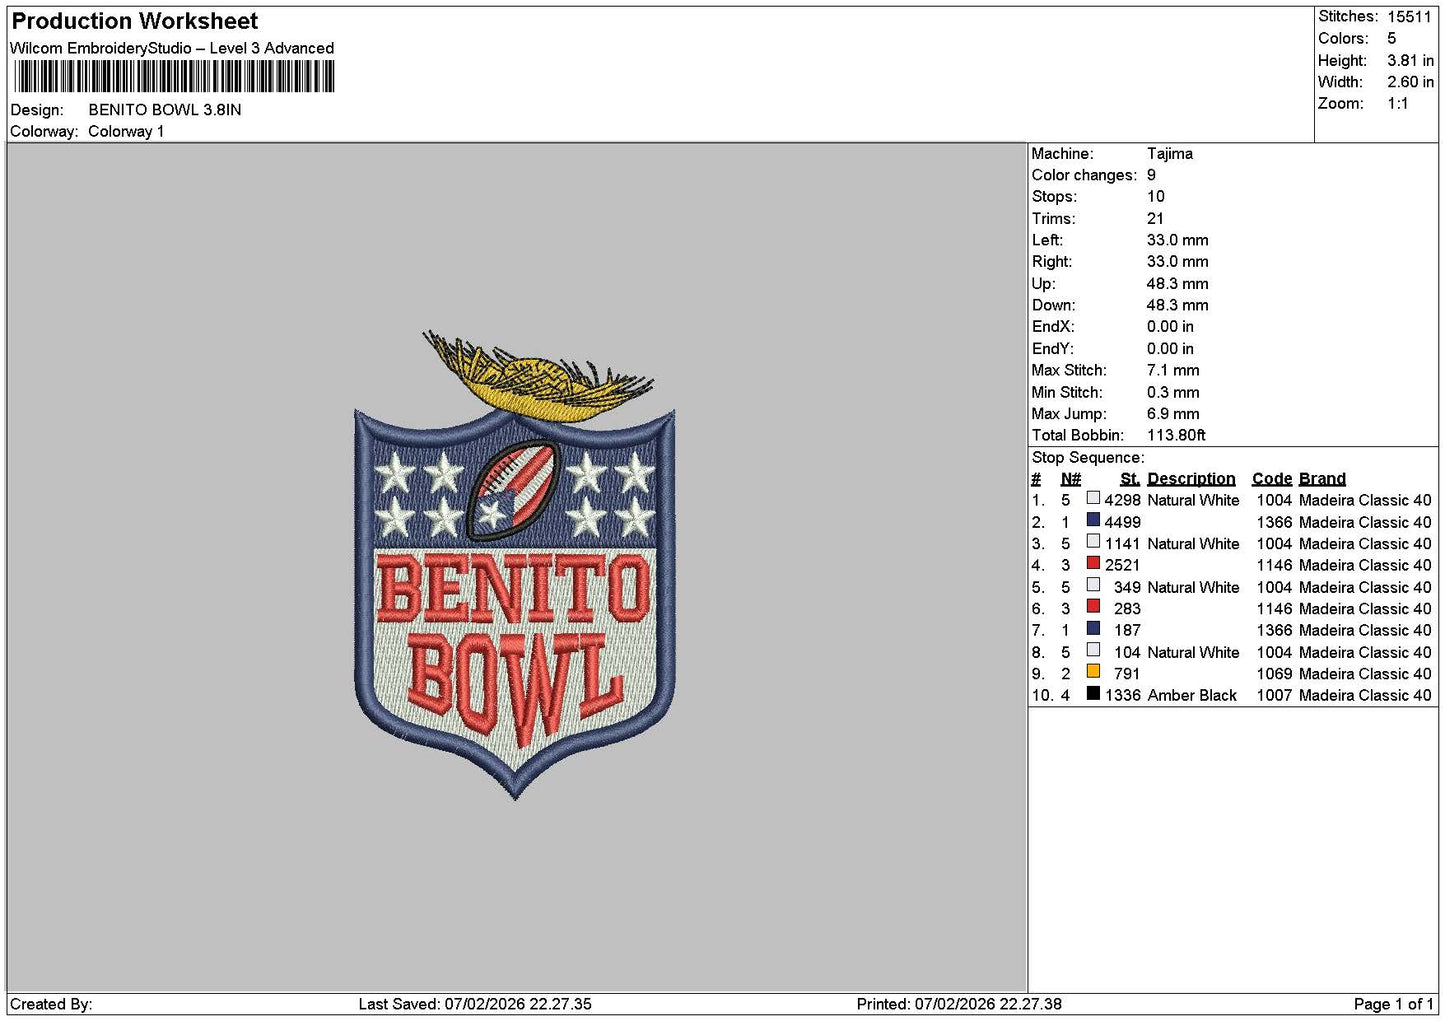This screenshot has height=1021, width=1445.
Task: Click the machine value 'Tajima'
Action: 1170,154
